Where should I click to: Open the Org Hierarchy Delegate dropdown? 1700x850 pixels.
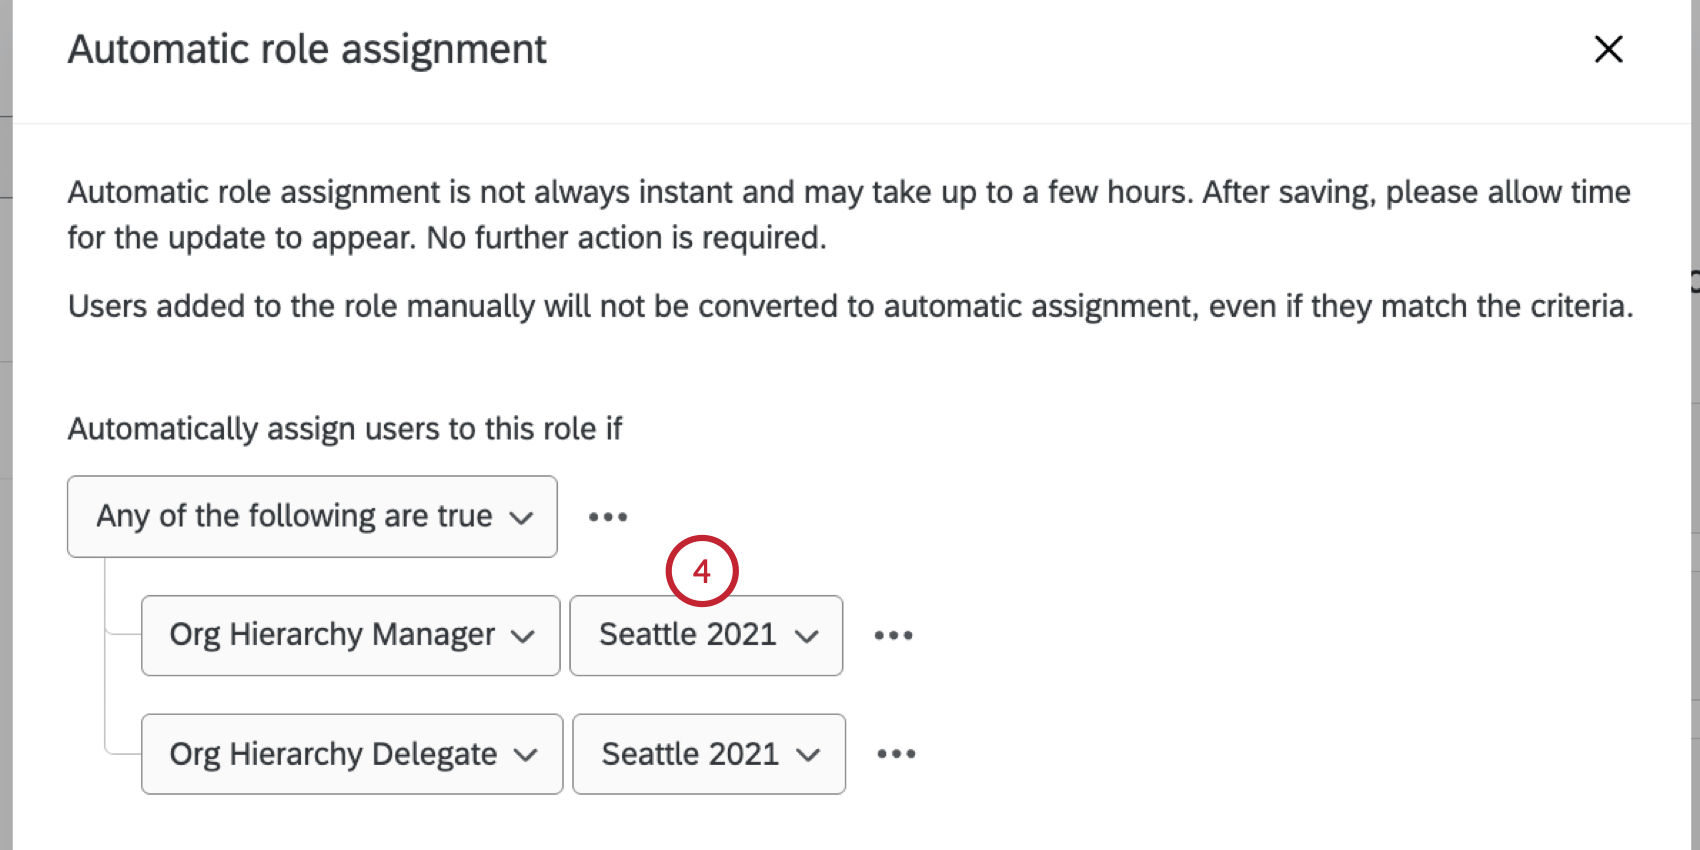pos(352,754)
